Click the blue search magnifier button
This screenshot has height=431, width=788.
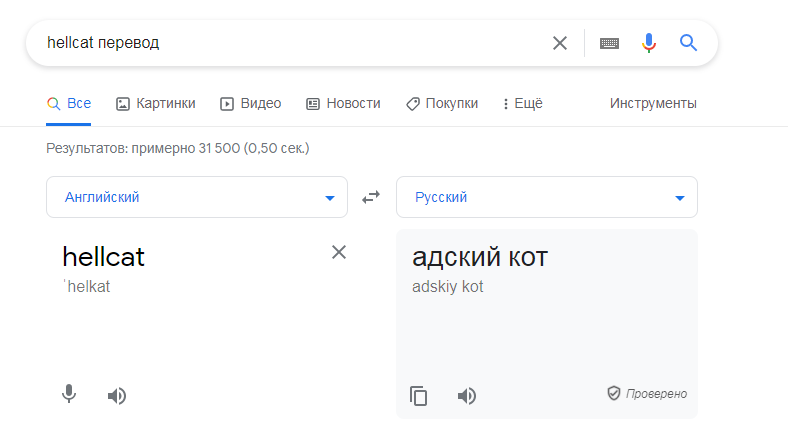[688, 43]
